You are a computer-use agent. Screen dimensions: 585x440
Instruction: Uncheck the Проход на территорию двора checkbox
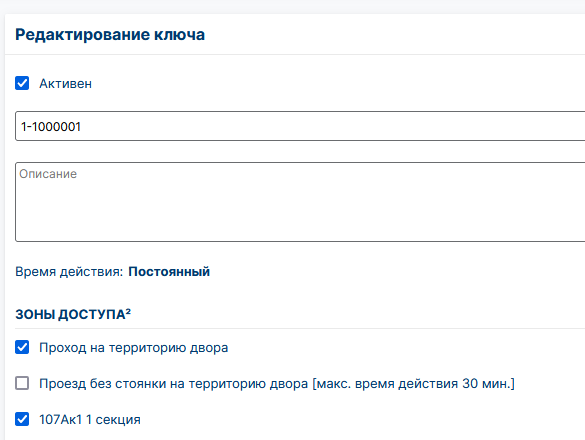(22, 347)
